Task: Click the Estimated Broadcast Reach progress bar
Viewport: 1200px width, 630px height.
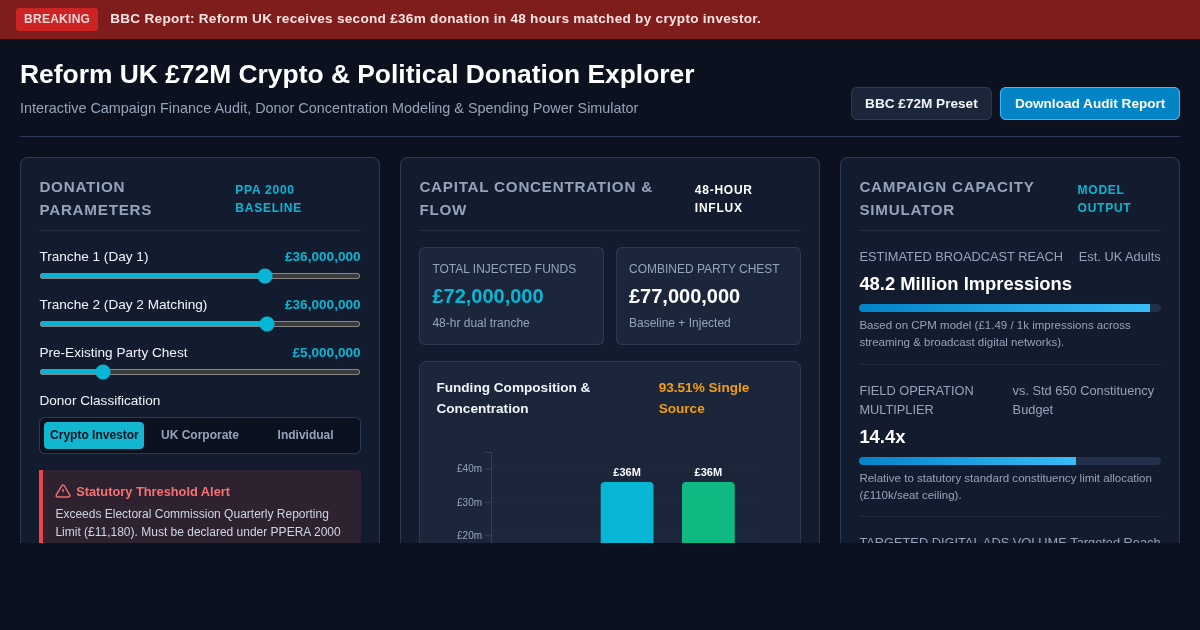Action: pyautogui.click(x=1010, y=308)
